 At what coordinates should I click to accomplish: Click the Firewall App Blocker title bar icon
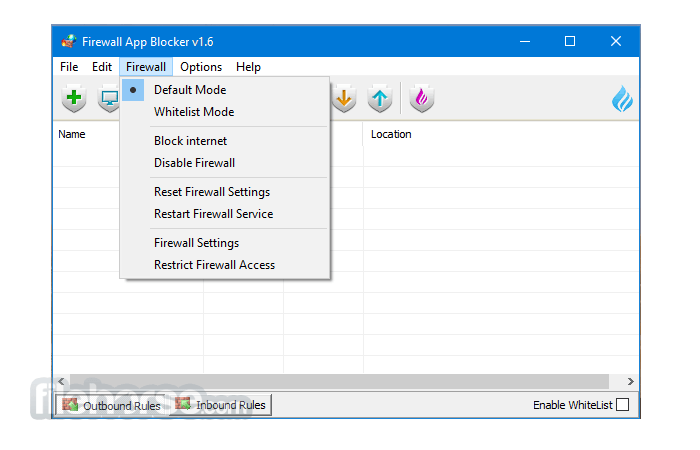(69, 42)
